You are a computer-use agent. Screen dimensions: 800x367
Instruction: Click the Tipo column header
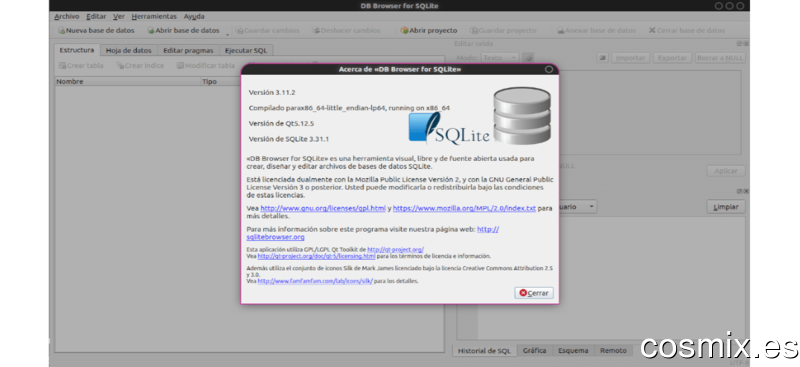click(220, 81)
